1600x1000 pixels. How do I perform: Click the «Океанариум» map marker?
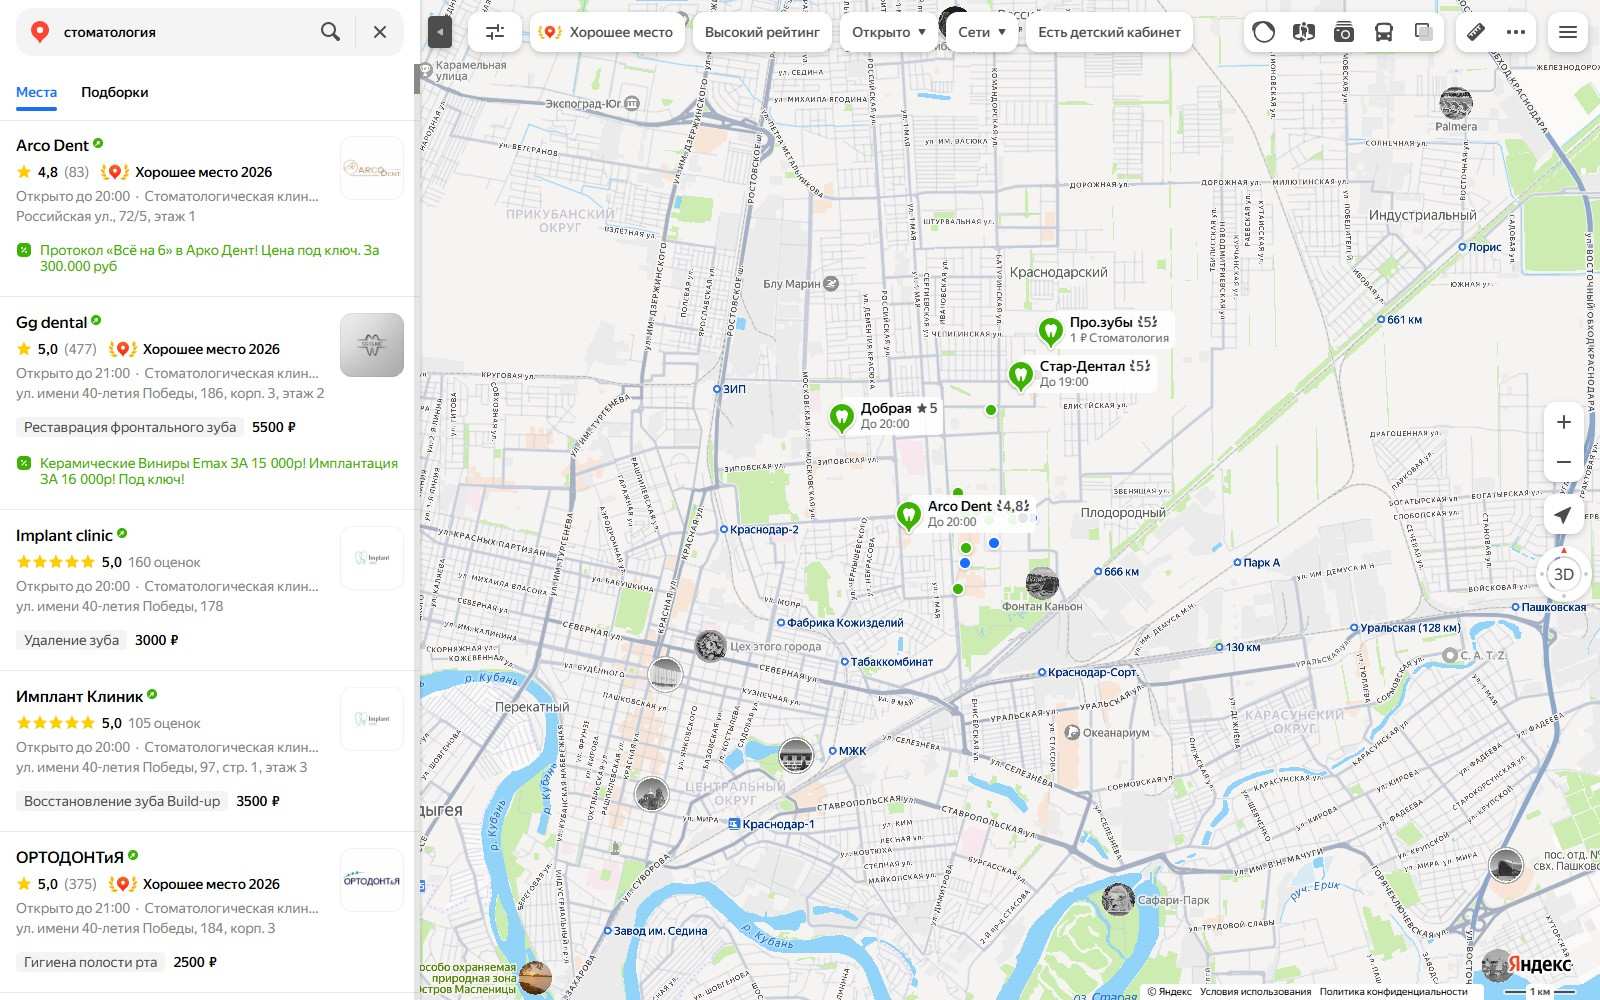tap(1072, 733)
